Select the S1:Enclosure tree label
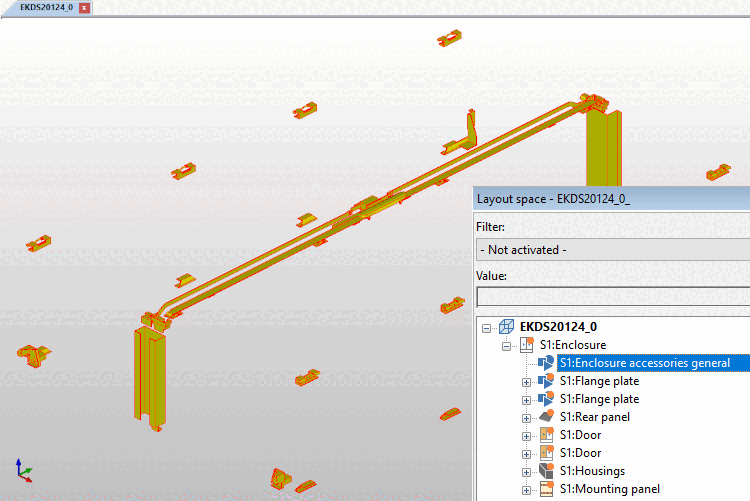The width and height of the screenshot is (750, 501). pyautogui.click(x=573, y=345)
